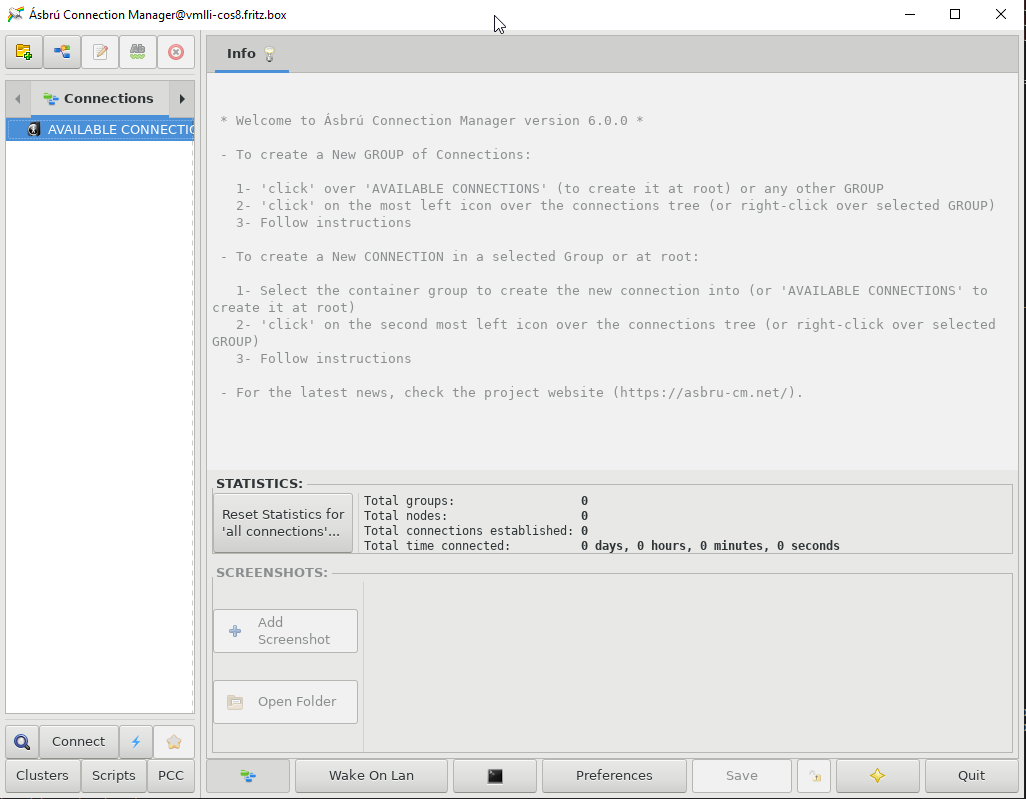Viewport: 1026px width, 799px height.
Task: Select the AVAILABLE CONNECTIONS tree root
Action: point(100,130)
